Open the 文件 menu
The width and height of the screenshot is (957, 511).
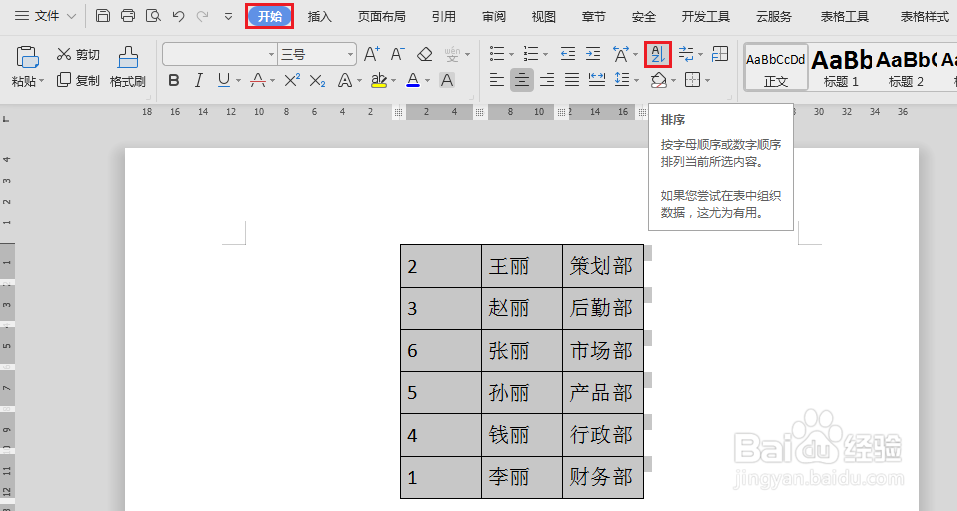click(46, 16)
